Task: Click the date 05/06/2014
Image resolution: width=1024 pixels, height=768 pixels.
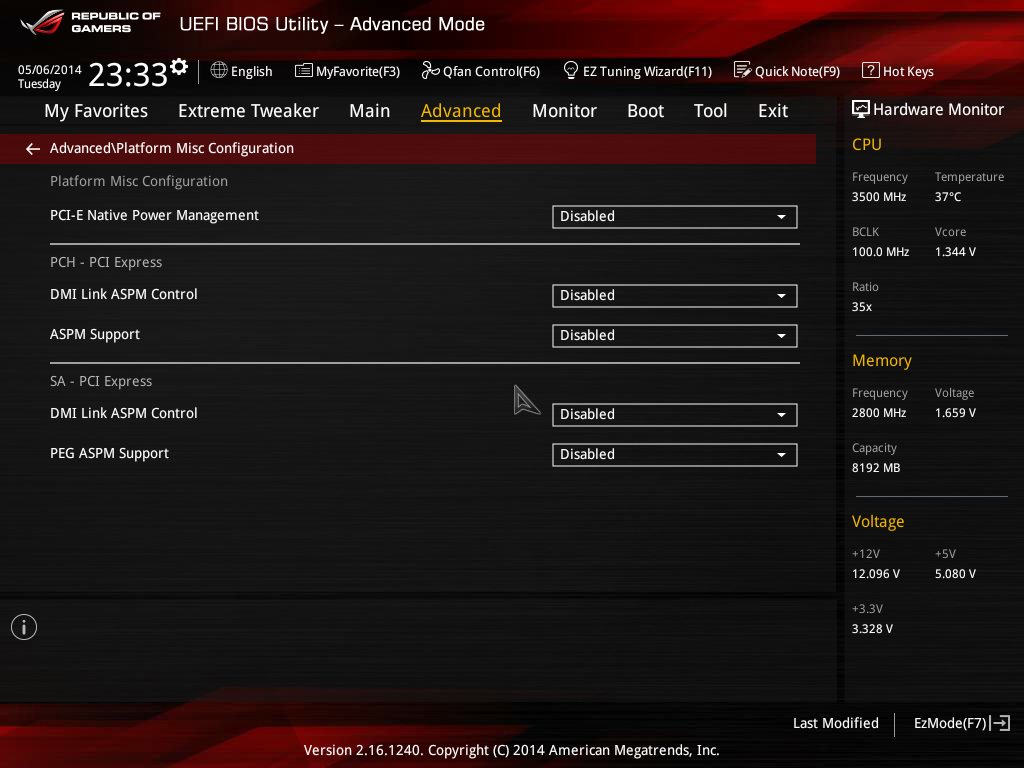Action: (50, 70)
